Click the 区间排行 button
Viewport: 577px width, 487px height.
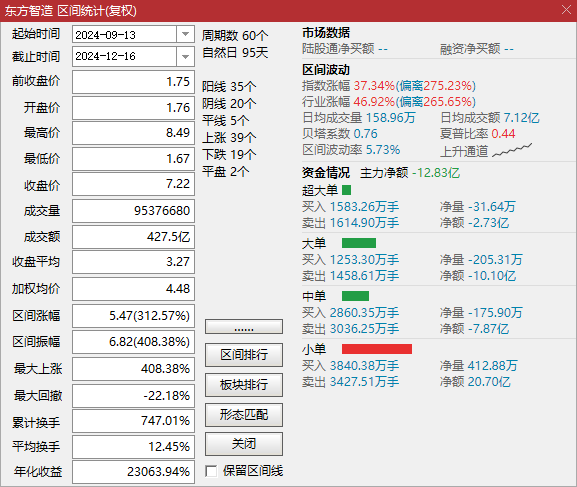[244, 355]
